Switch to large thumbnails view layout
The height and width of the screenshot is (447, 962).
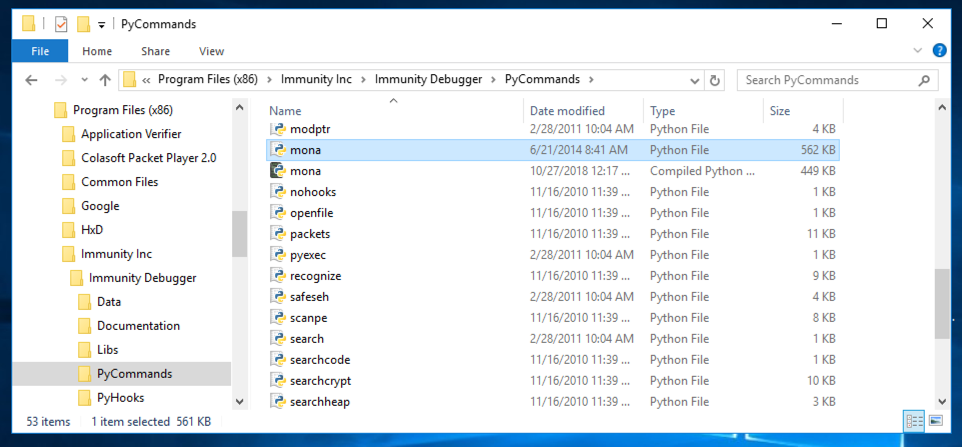click(x=936, y=420)
